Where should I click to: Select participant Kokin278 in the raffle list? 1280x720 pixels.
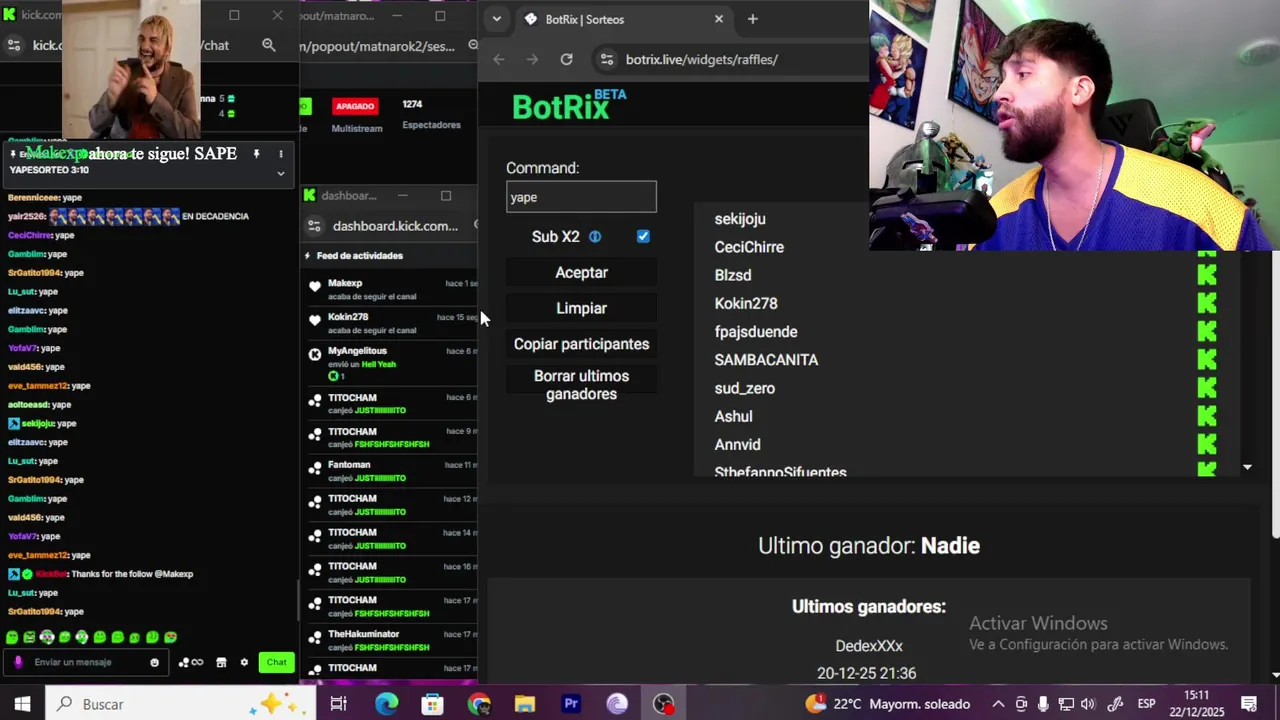(x=746, y=303)
